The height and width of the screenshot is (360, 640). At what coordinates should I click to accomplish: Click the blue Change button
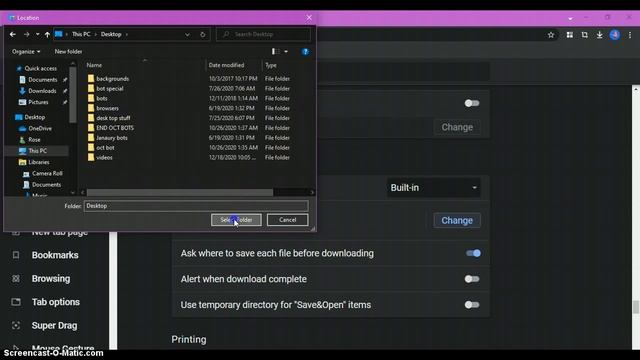tap(457, 220)
